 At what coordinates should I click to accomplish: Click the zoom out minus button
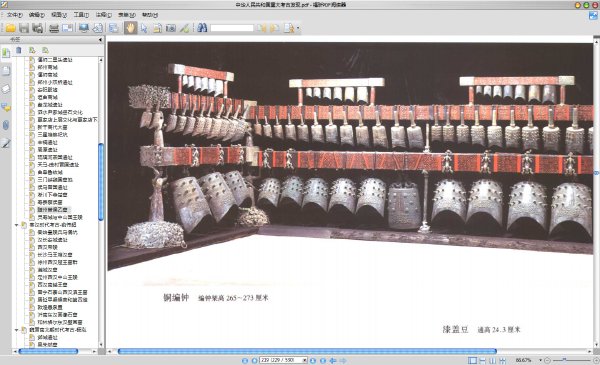(548, 360)
